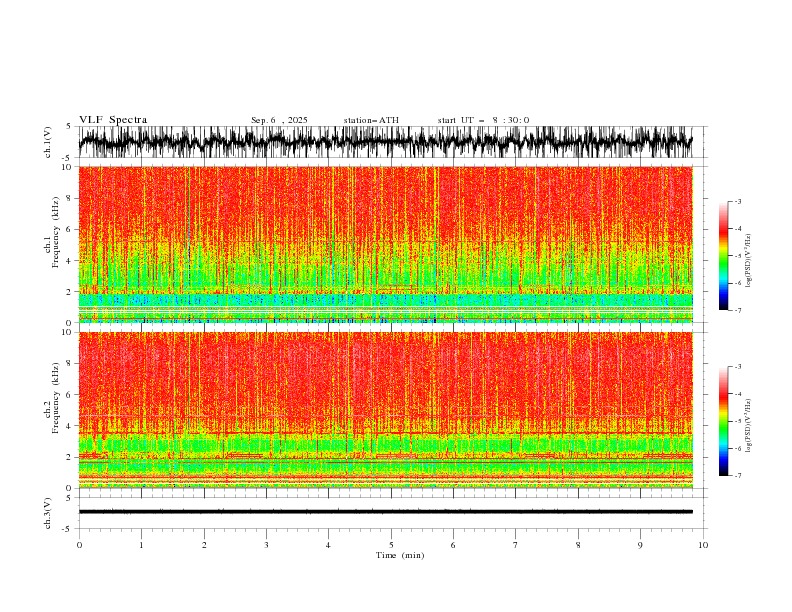
Task: Select the "ch.1(V)" axis label
Action: click(x=48, y=142)
